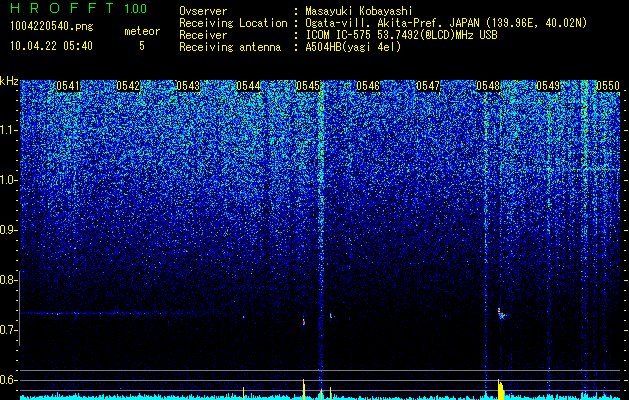Image resolution: width=629 pixels, height=400 pixels.
Task: Click the 0542 time marker
Action: click(x=128, y=86)
